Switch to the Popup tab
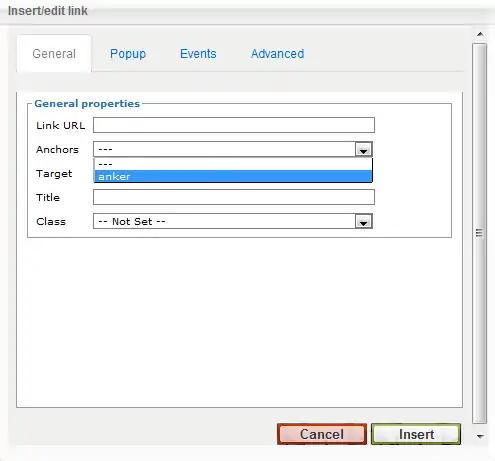The image size is (495, 461). tap(128, 54)
